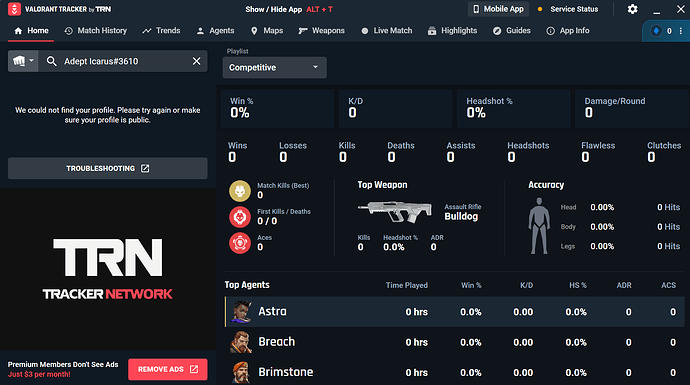Click the Headshot % stat card
Screen dimensions: 690x385
[514, 109]
